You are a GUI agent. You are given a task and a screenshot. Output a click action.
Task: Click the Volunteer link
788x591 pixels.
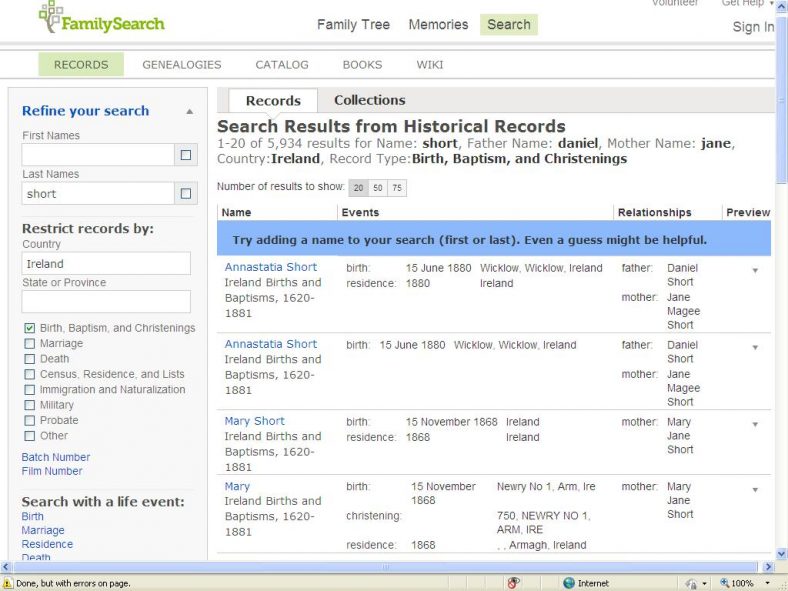point(675,3)
